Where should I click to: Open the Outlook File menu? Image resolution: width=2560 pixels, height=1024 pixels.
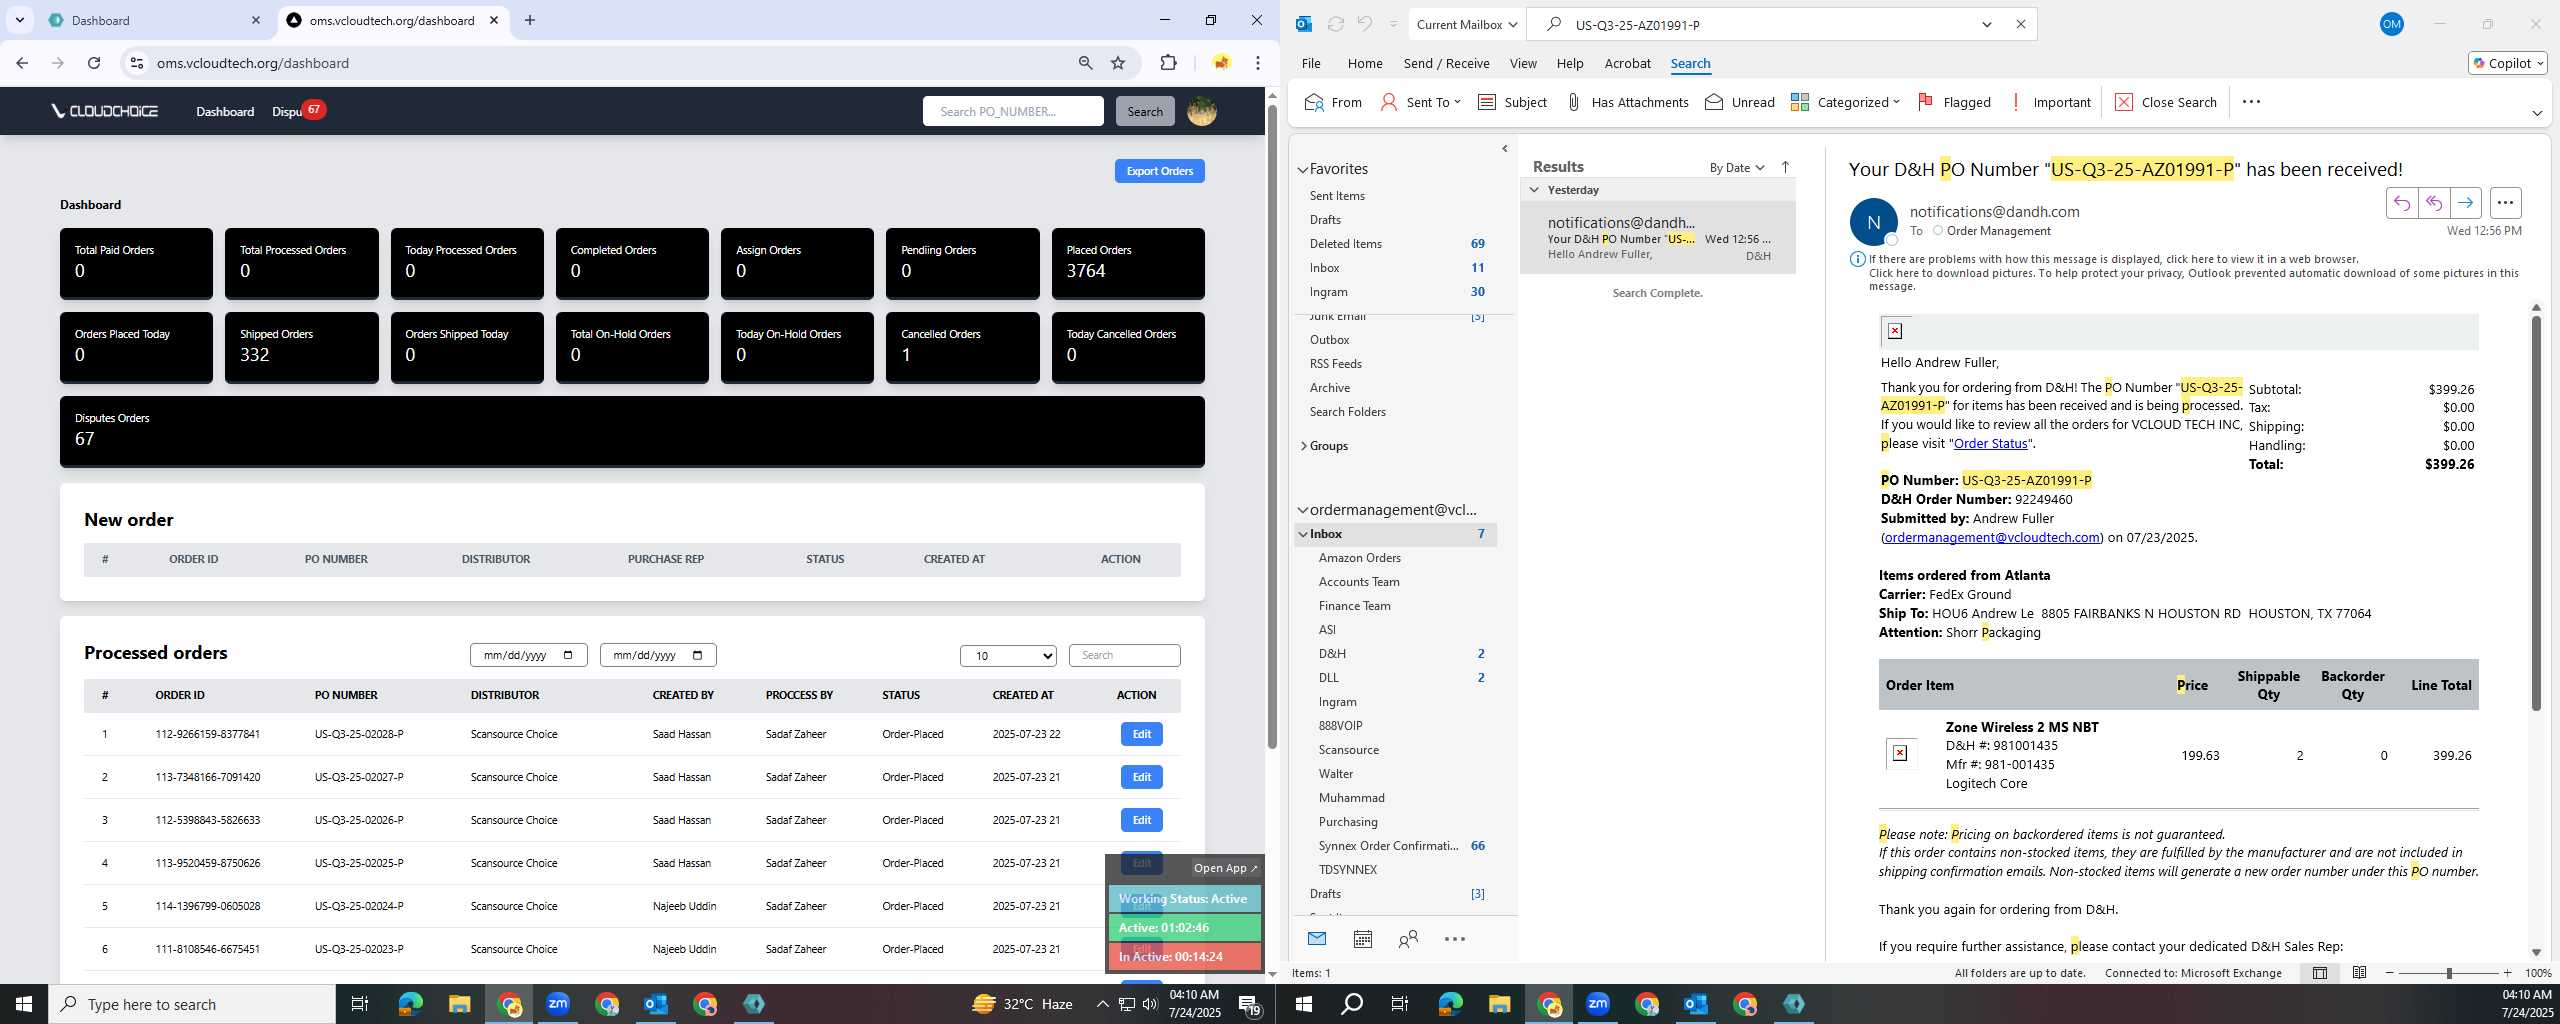coord(1310,63)
